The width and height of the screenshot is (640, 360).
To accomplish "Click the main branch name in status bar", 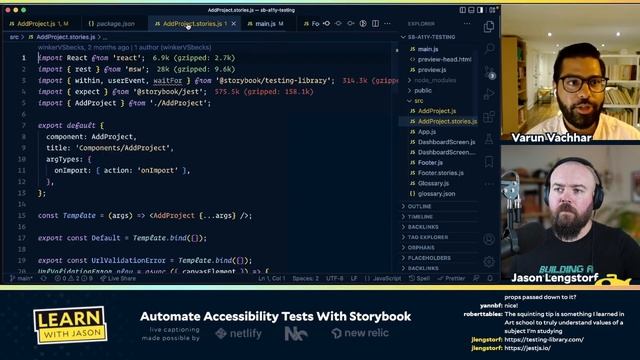I will (21, 278).
